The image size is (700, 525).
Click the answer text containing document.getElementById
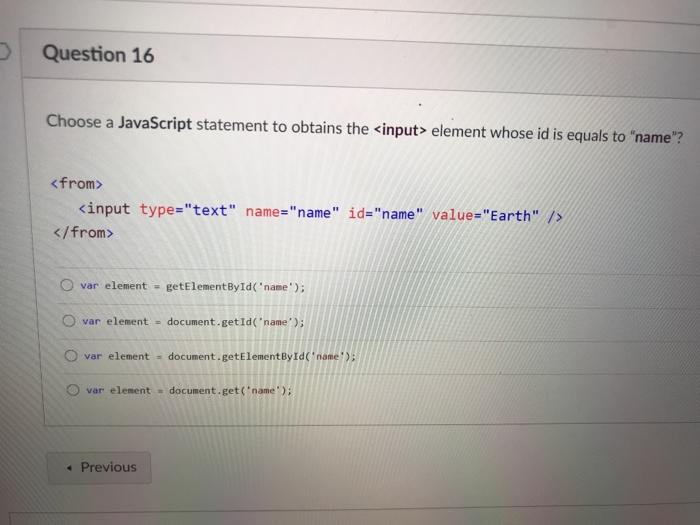[220, 356]
